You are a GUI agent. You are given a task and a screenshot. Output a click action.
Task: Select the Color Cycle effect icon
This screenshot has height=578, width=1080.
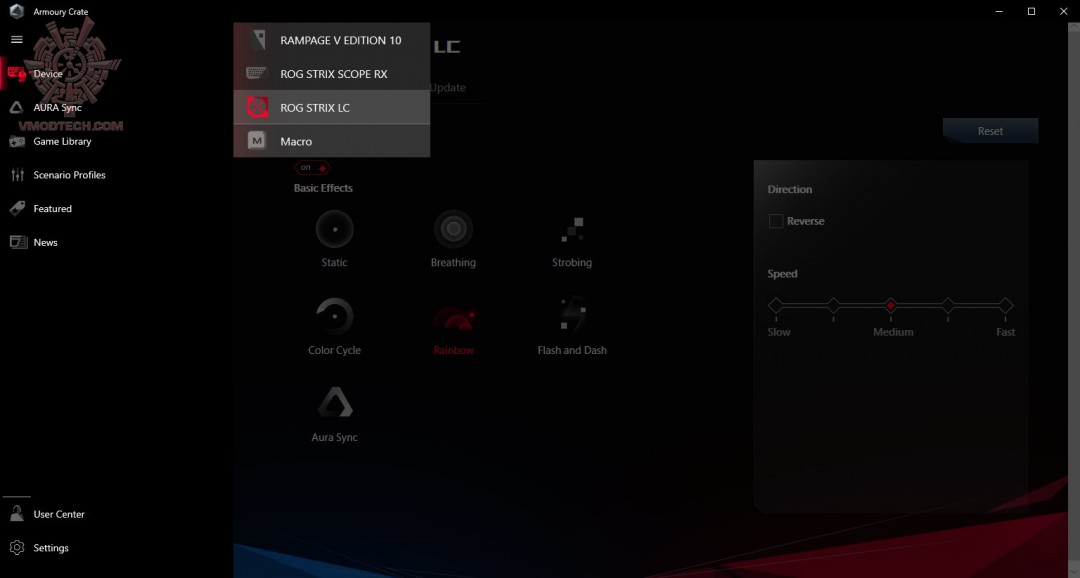click(334, 316)
